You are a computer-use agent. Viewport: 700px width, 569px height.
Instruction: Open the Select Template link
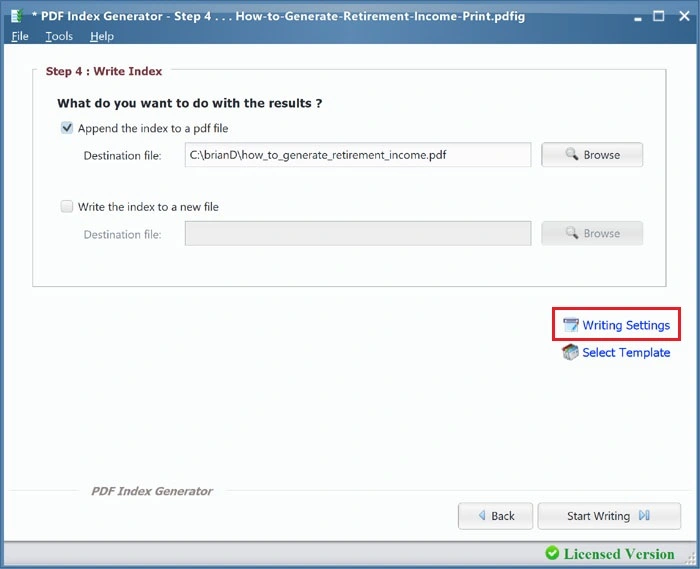626,353
